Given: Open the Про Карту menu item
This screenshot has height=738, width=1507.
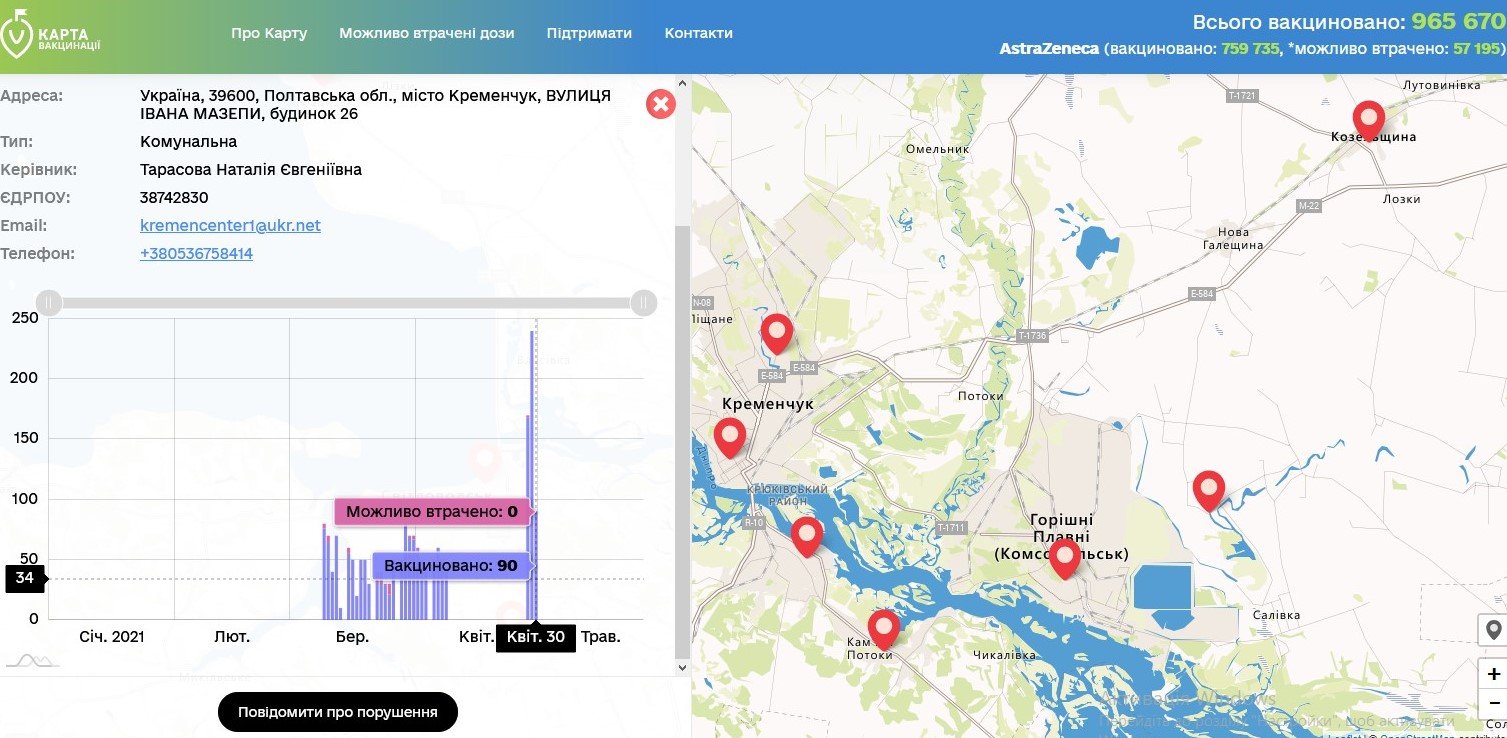Looking at the screenshot, I should 269,33.
